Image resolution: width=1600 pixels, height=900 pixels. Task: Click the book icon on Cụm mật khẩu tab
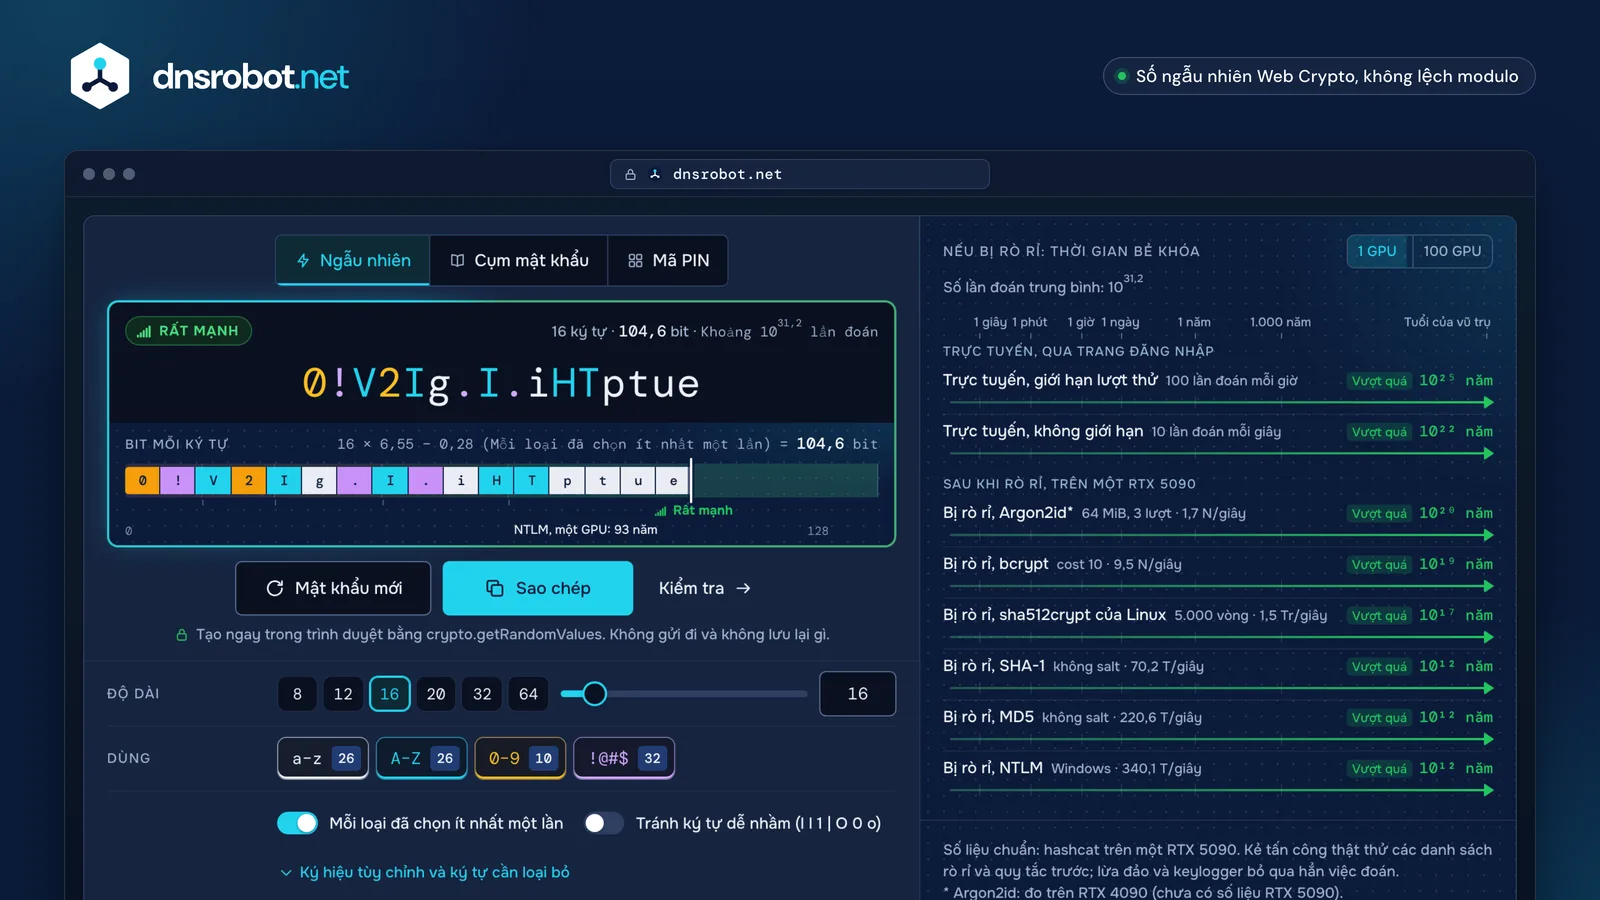458,261
